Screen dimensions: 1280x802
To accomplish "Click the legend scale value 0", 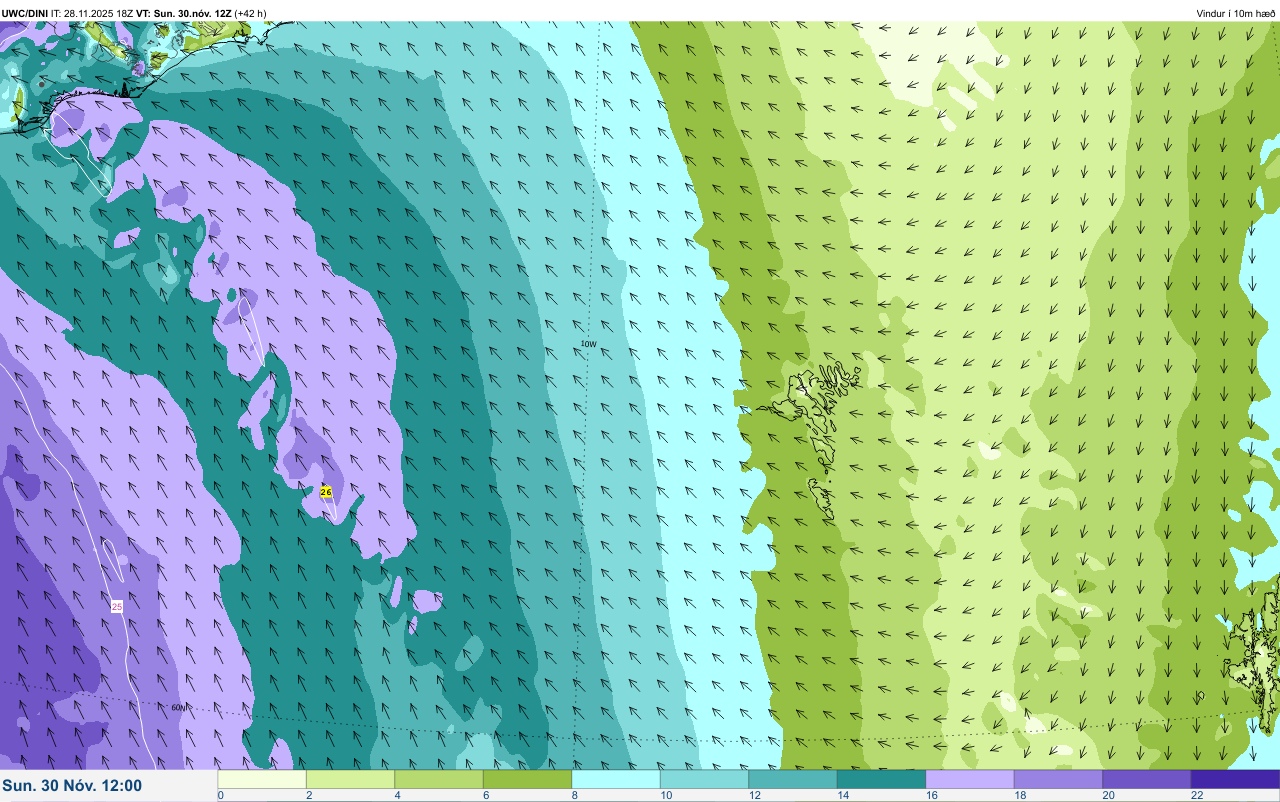I will (220, 795).
